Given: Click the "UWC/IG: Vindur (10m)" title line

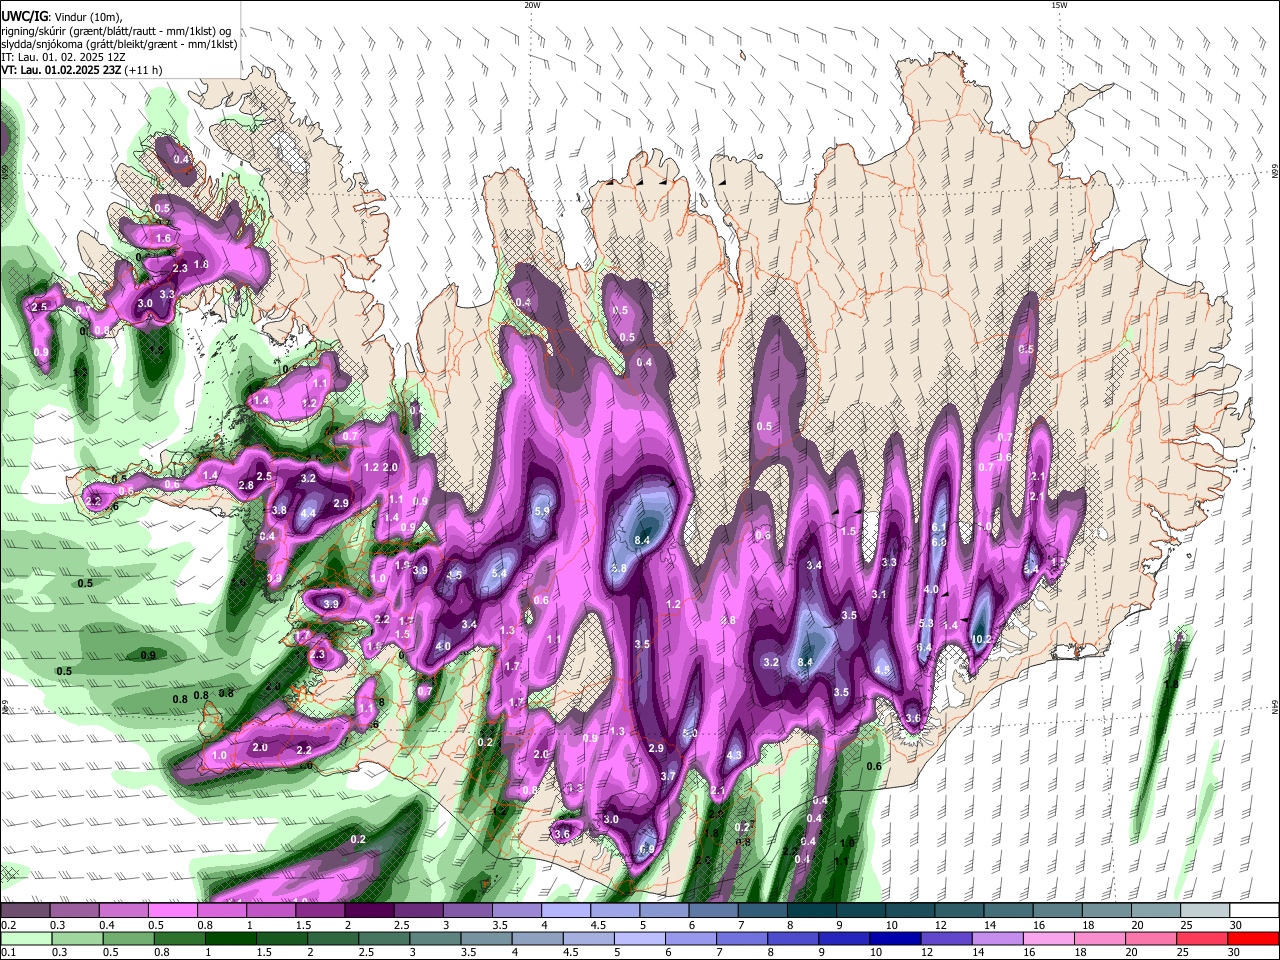Looking at the screenshot, I should (61, 15).
